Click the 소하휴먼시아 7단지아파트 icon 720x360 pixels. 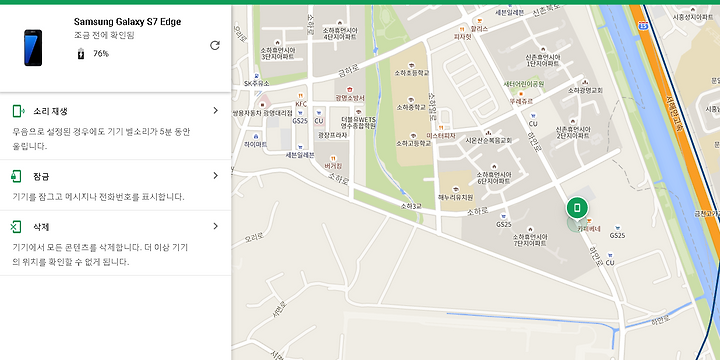pos(529,229)
